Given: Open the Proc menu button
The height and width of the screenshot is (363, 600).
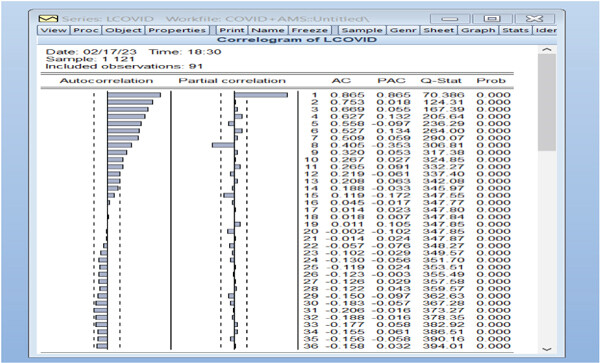Looking at the screenshot, I should pyautogui.click(x=86, y=30).
